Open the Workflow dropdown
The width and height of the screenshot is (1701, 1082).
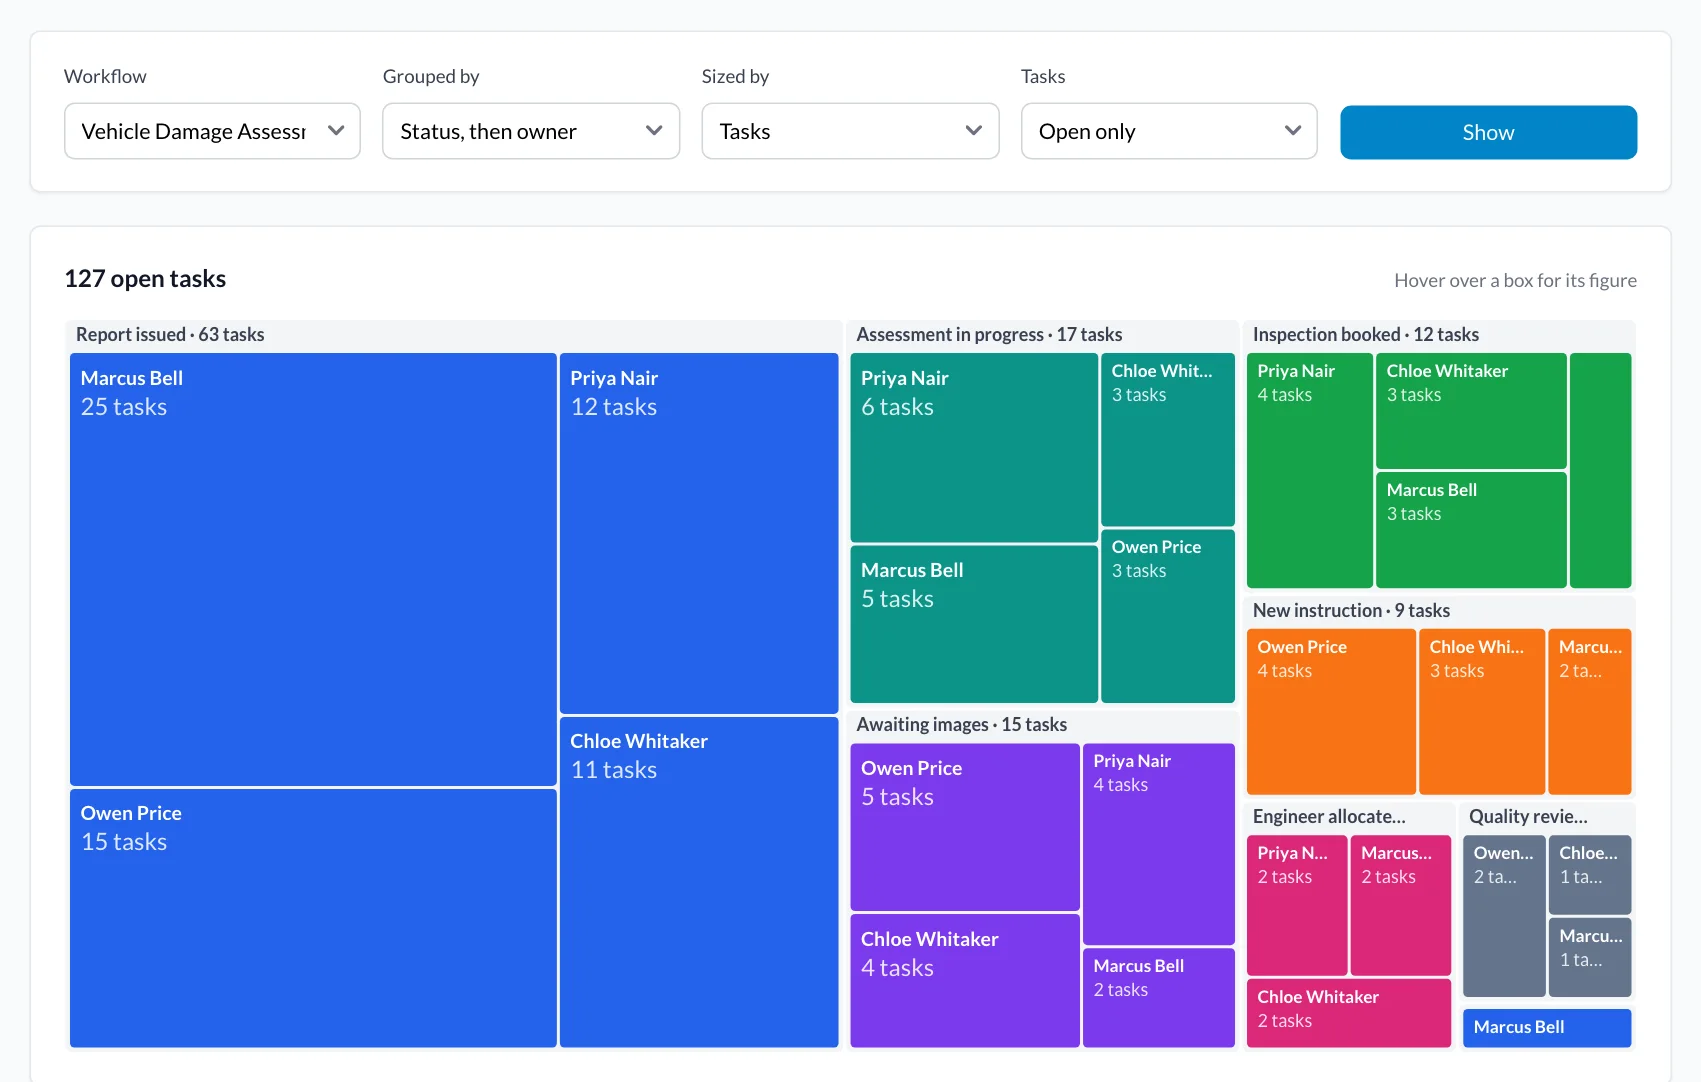(212, 131)
